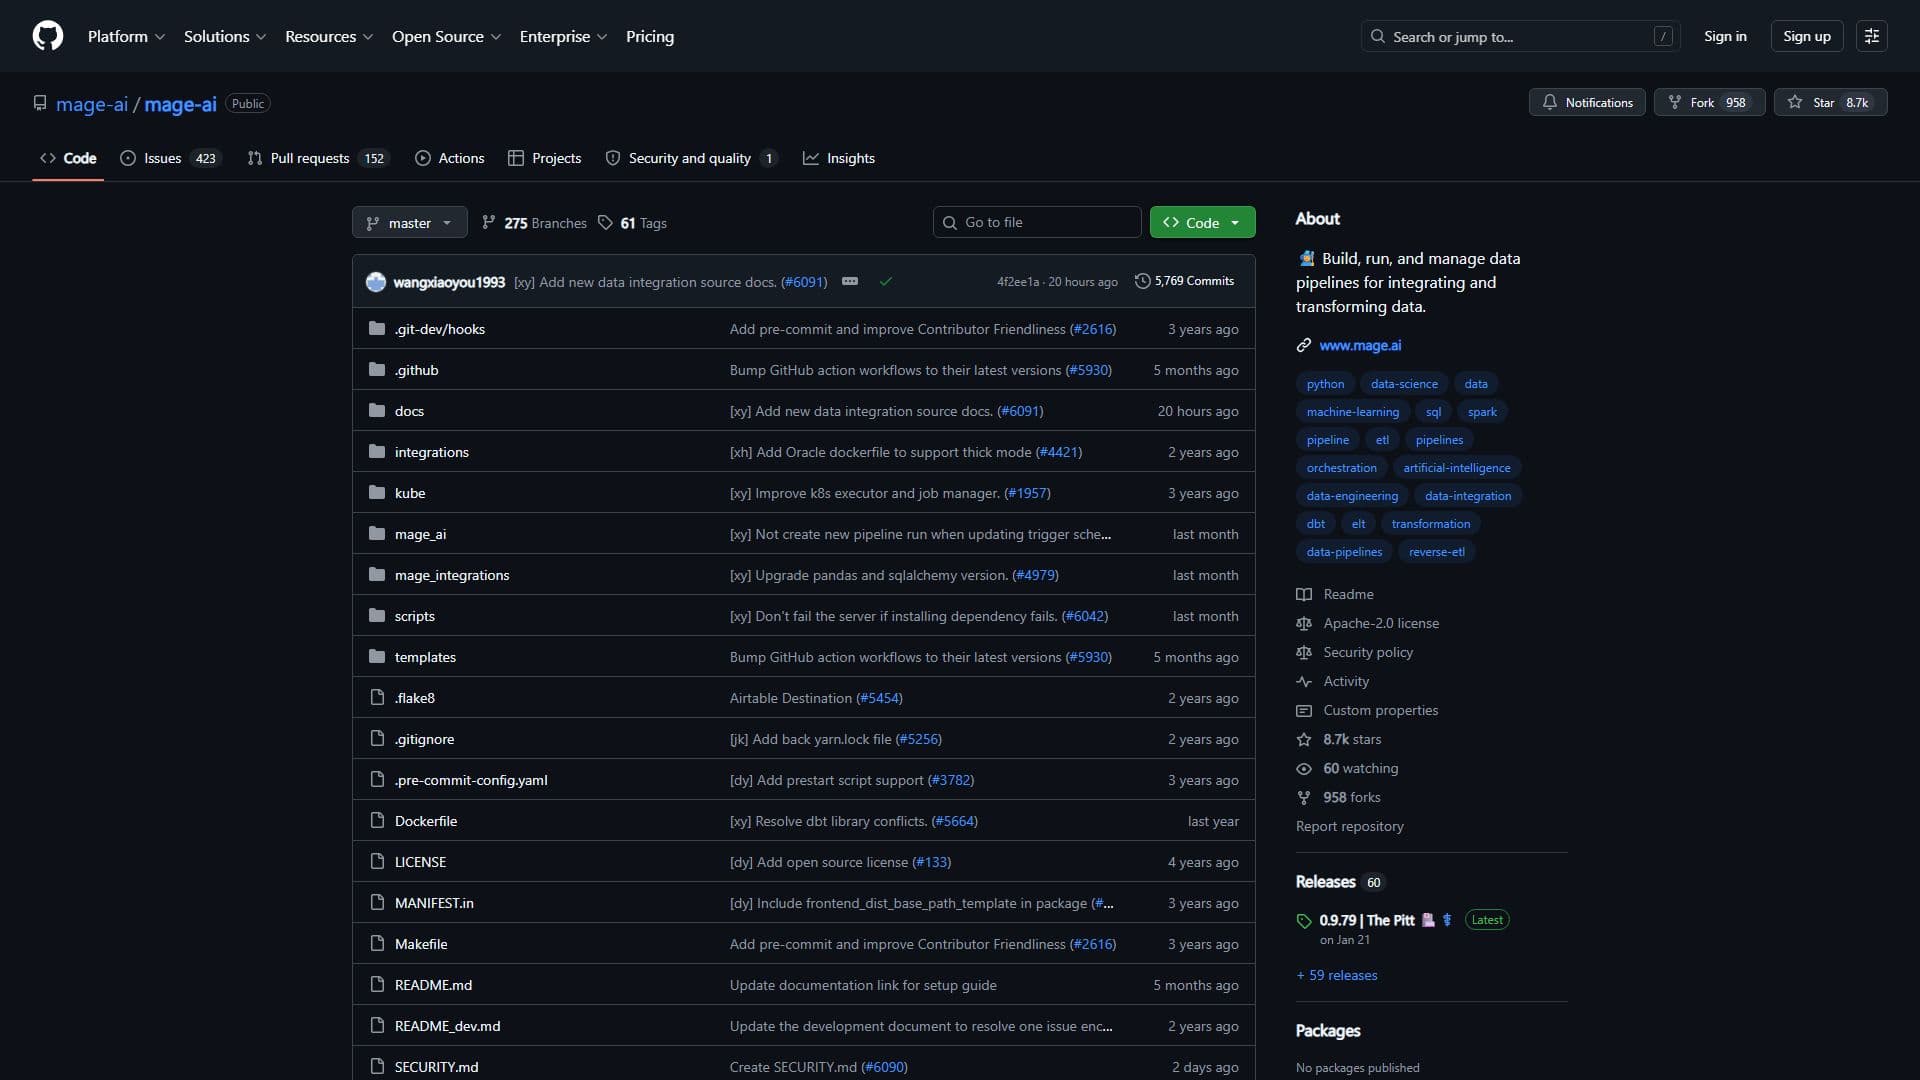
Task: Click the Apache-2.0 license scale icon
Action: [1304, 623]
